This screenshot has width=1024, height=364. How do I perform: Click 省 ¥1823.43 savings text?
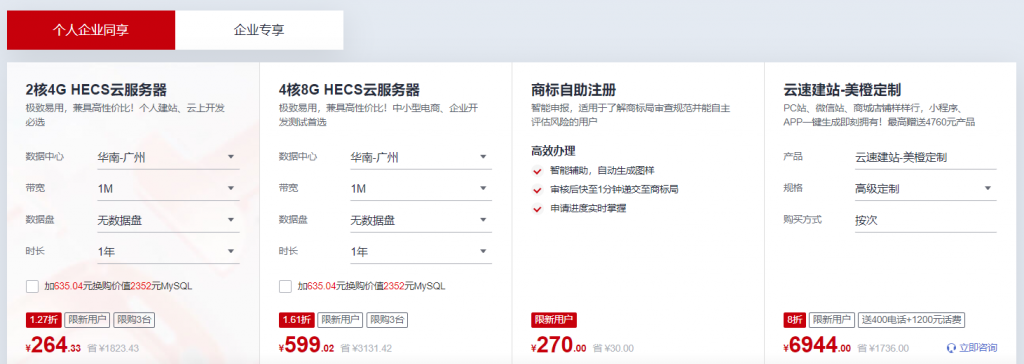pos(113,348)
